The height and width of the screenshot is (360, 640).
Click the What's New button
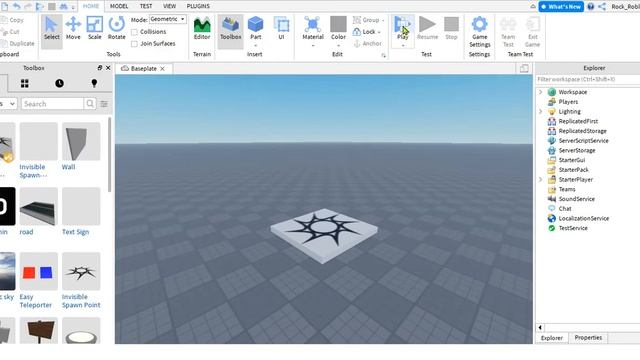[561, 7]
